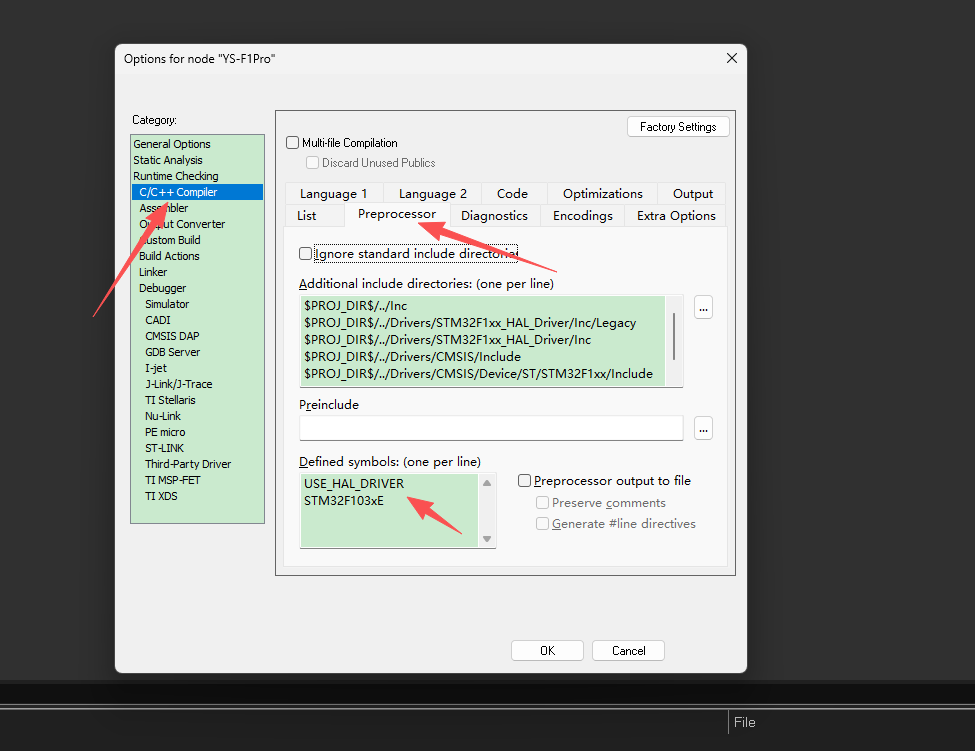The width and height of the screenshot is (975, 751).
Task: Open the Code tab
Action: pos(512,194)
